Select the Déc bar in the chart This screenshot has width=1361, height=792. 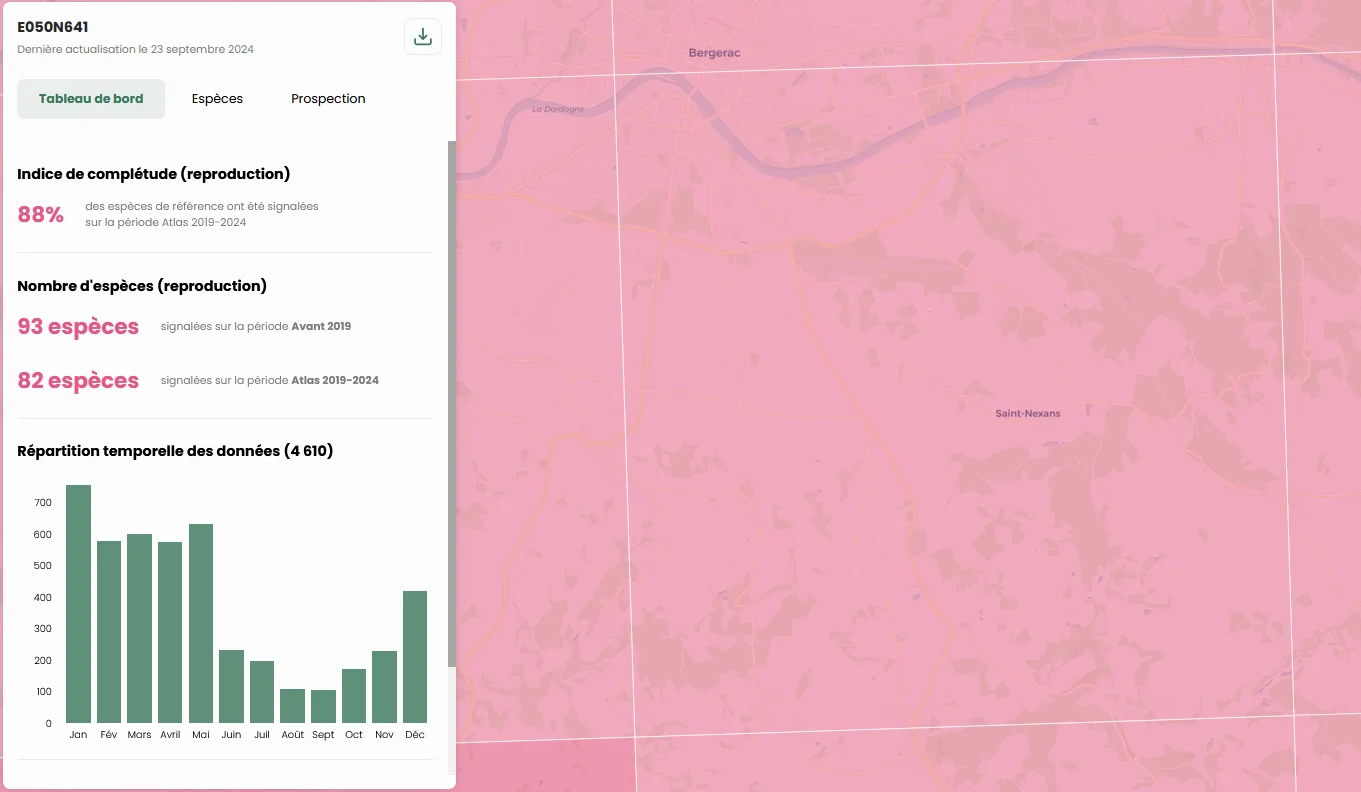point(415,657)
